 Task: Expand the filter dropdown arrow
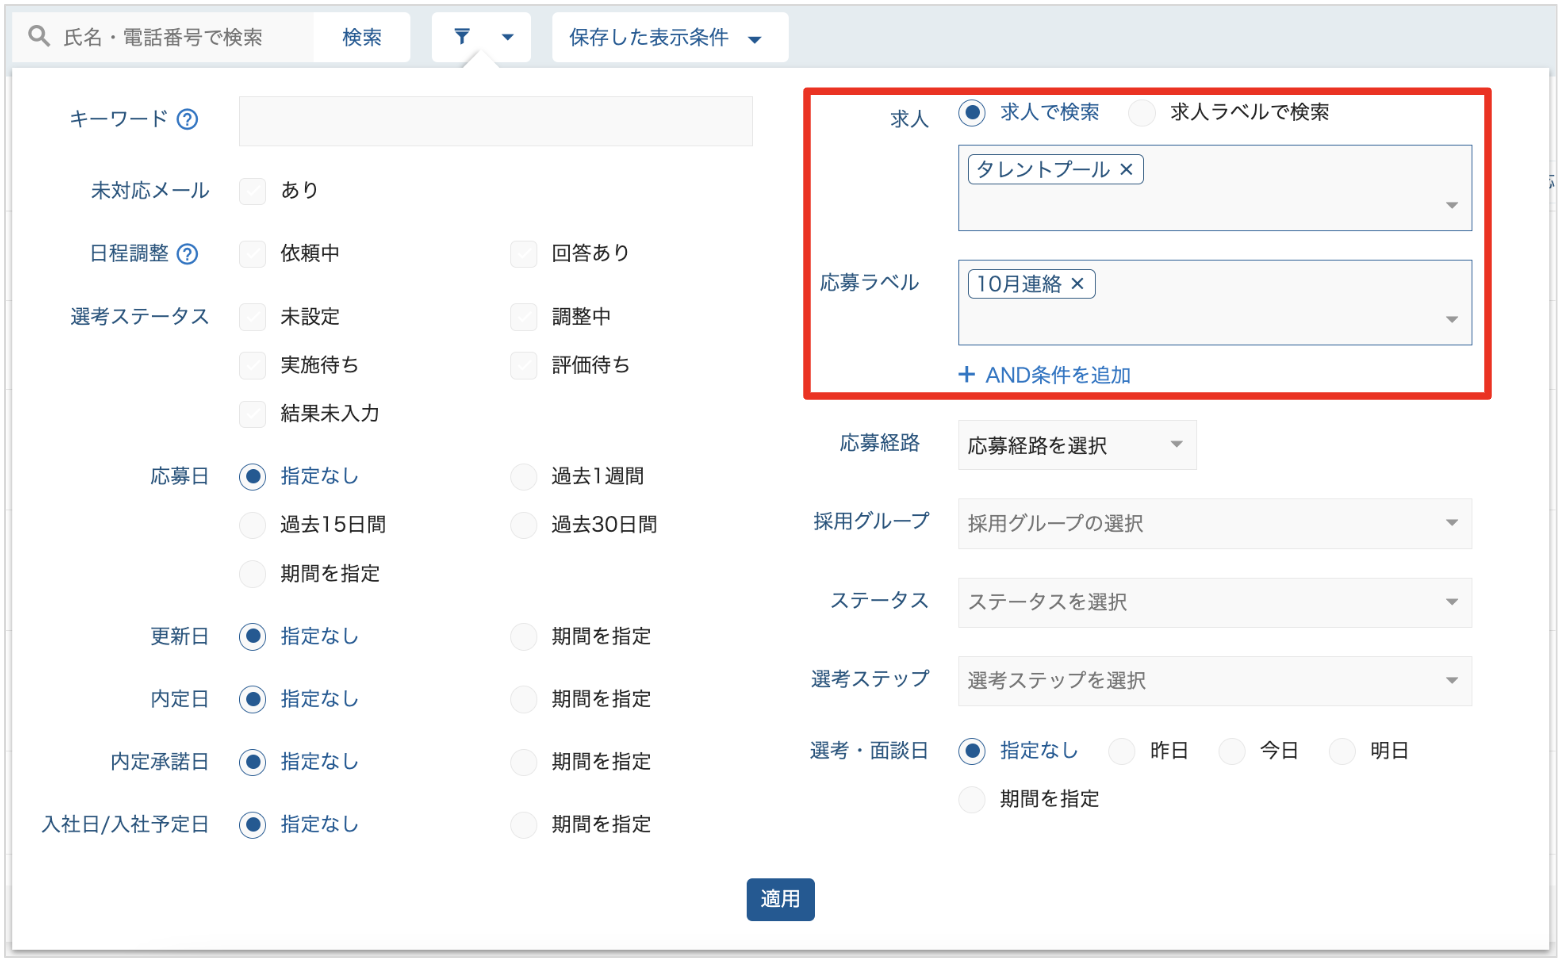[x=508, y=37]
